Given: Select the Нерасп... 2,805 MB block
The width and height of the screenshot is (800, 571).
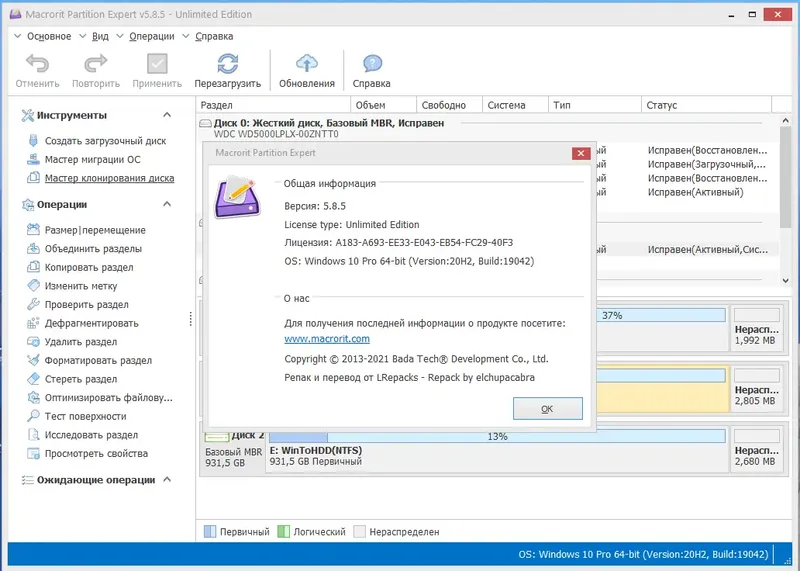Looking at the screenshot, I should pyautogui.click(x=757, y=389).
